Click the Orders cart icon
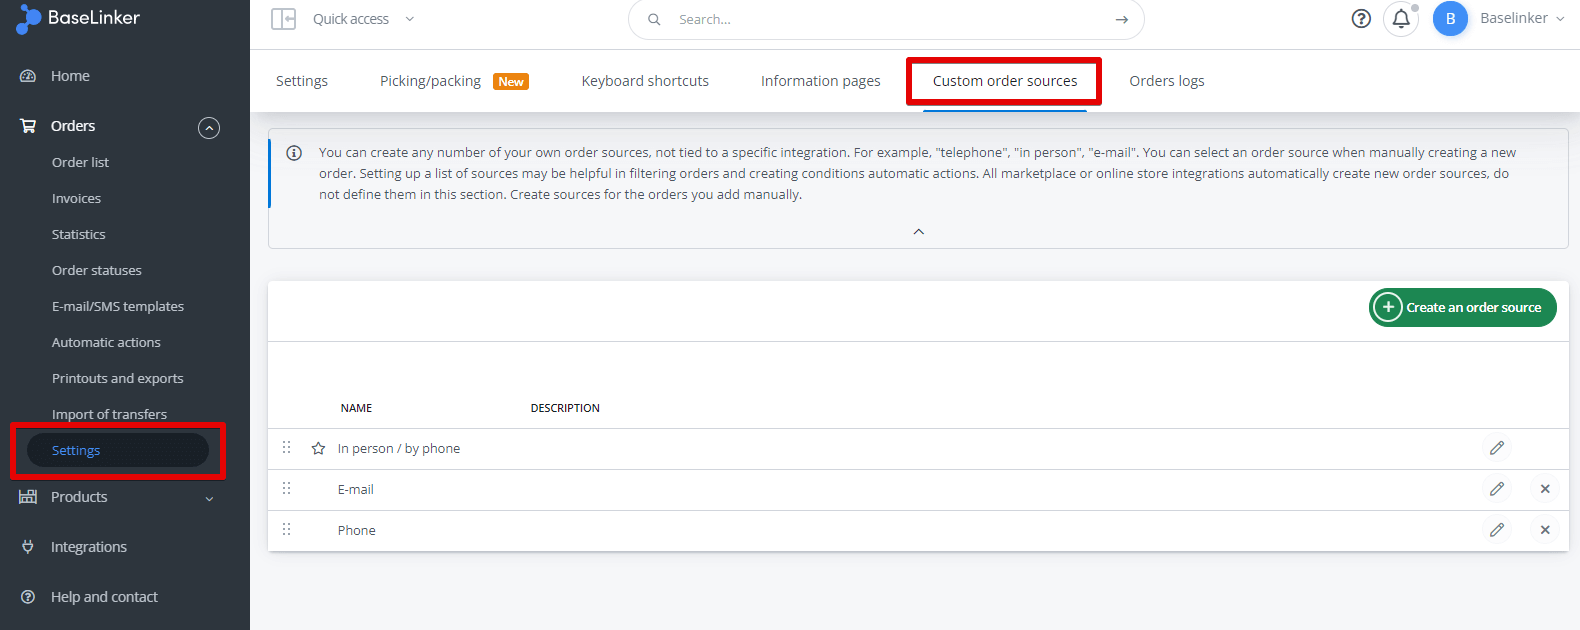 (x=28, y=126)
